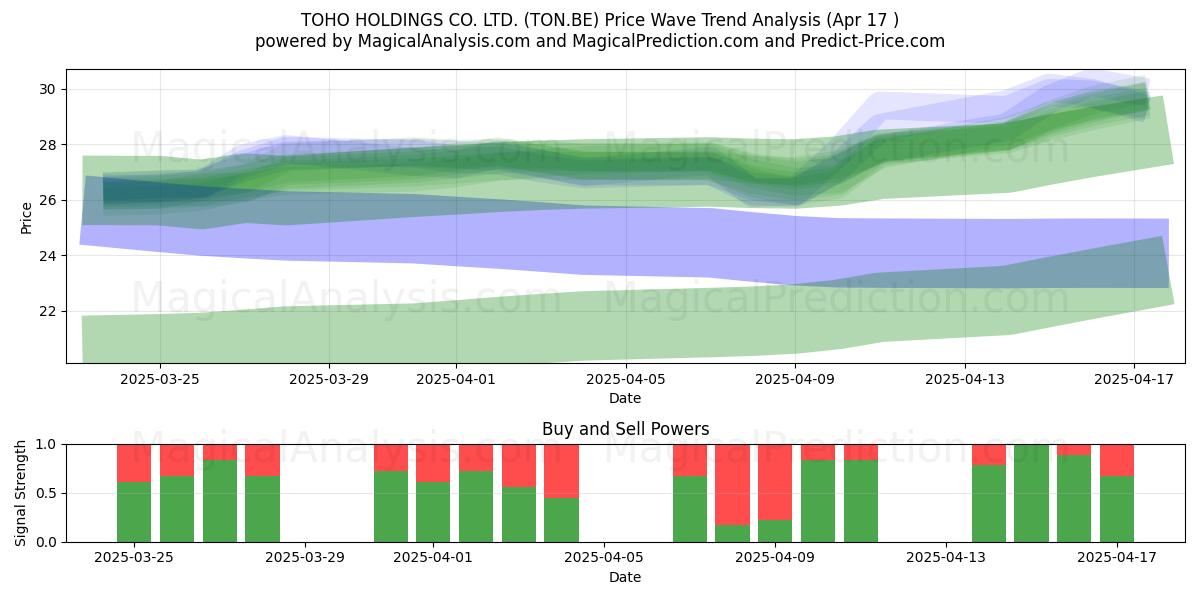Click 2025-04-09 on the price chart date axis
Screen dimensions: 1200x600
tap(795, 379)
